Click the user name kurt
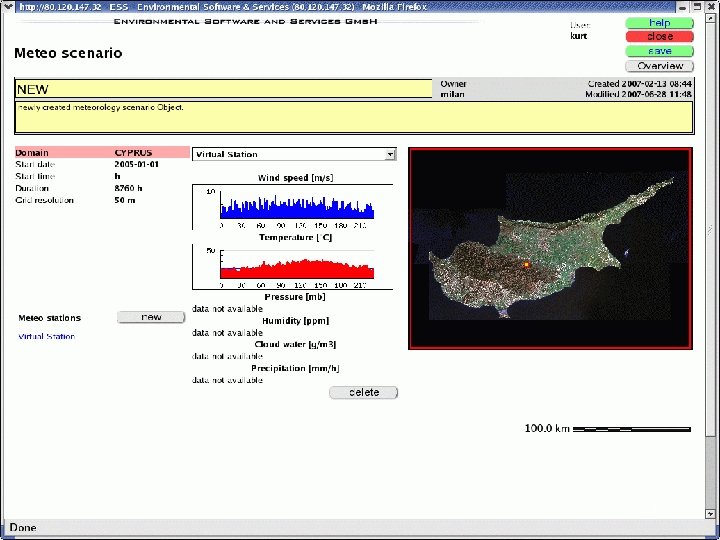Image resolution: width=720 pixels, height=540 pixels. click(x=579, y=36)
